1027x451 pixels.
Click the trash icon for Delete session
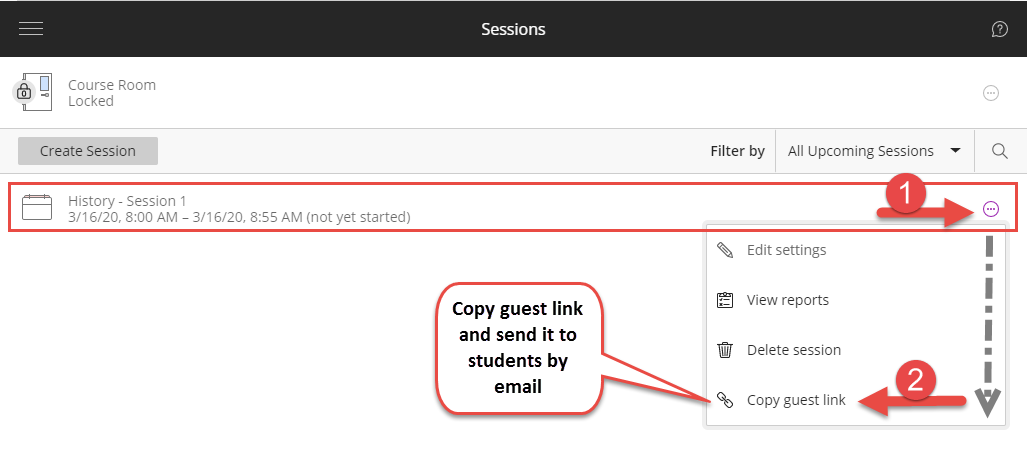click(726, 350)
